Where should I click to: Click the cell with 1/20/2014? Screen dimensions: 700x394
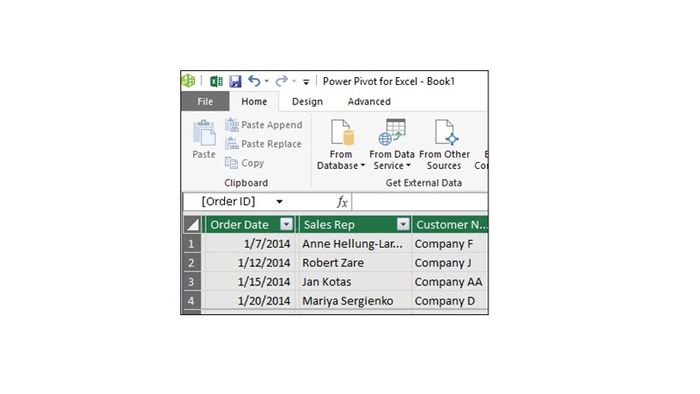pos(249,301)
